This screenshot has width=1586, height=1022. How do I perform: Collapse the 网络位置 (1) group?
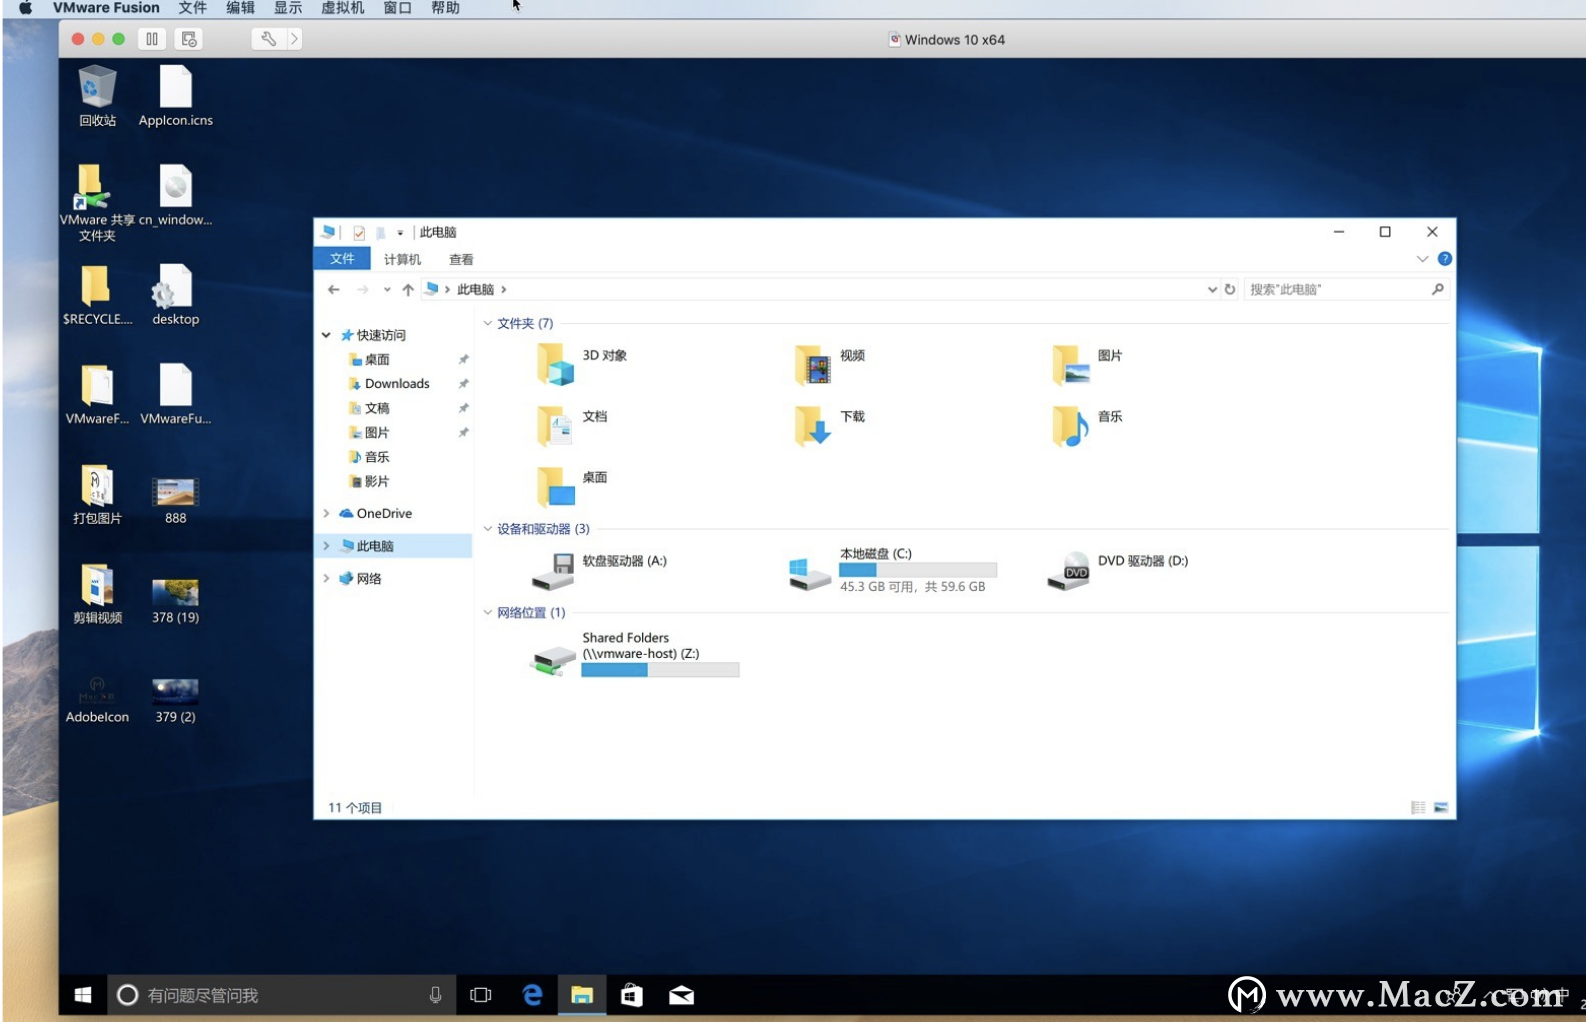(488, 613)
